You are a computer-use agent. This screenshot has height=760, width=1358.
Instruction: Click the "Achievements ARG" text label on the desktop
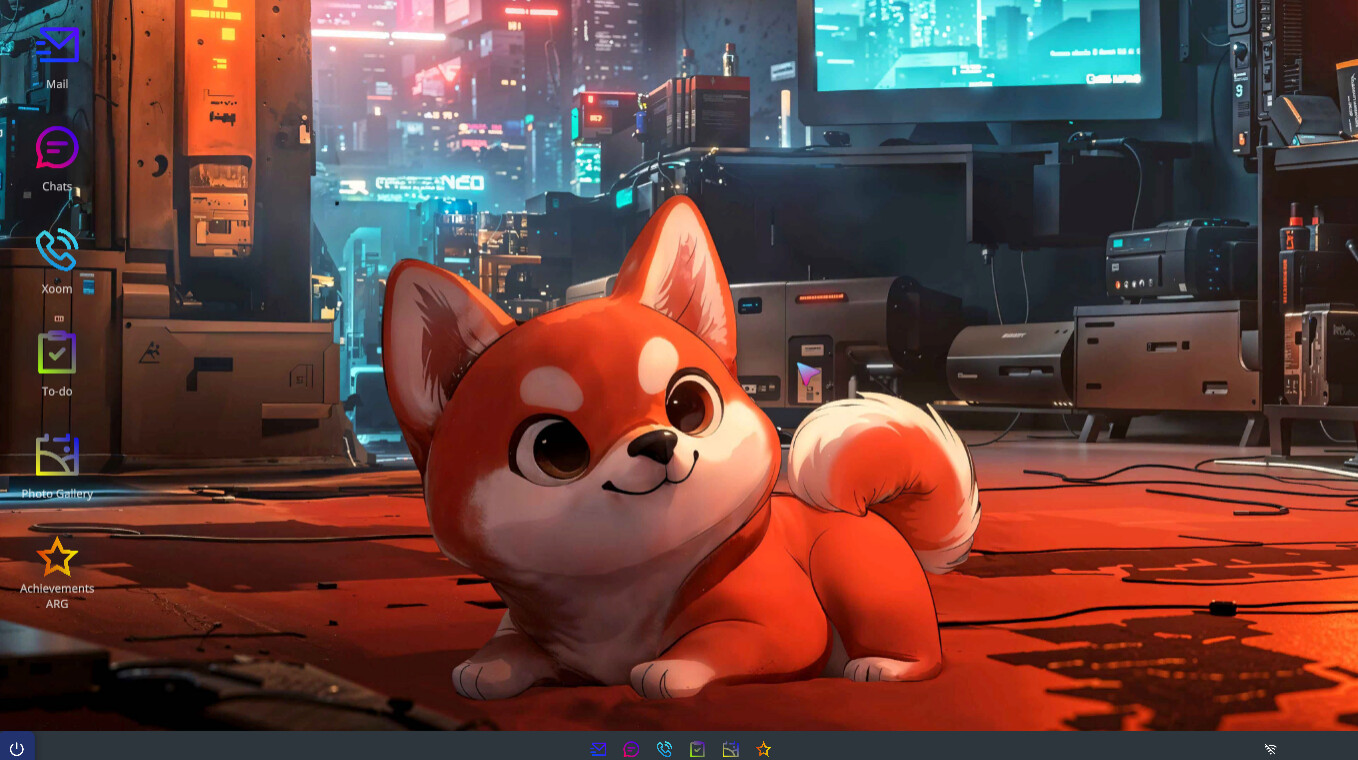pos(57,596)
